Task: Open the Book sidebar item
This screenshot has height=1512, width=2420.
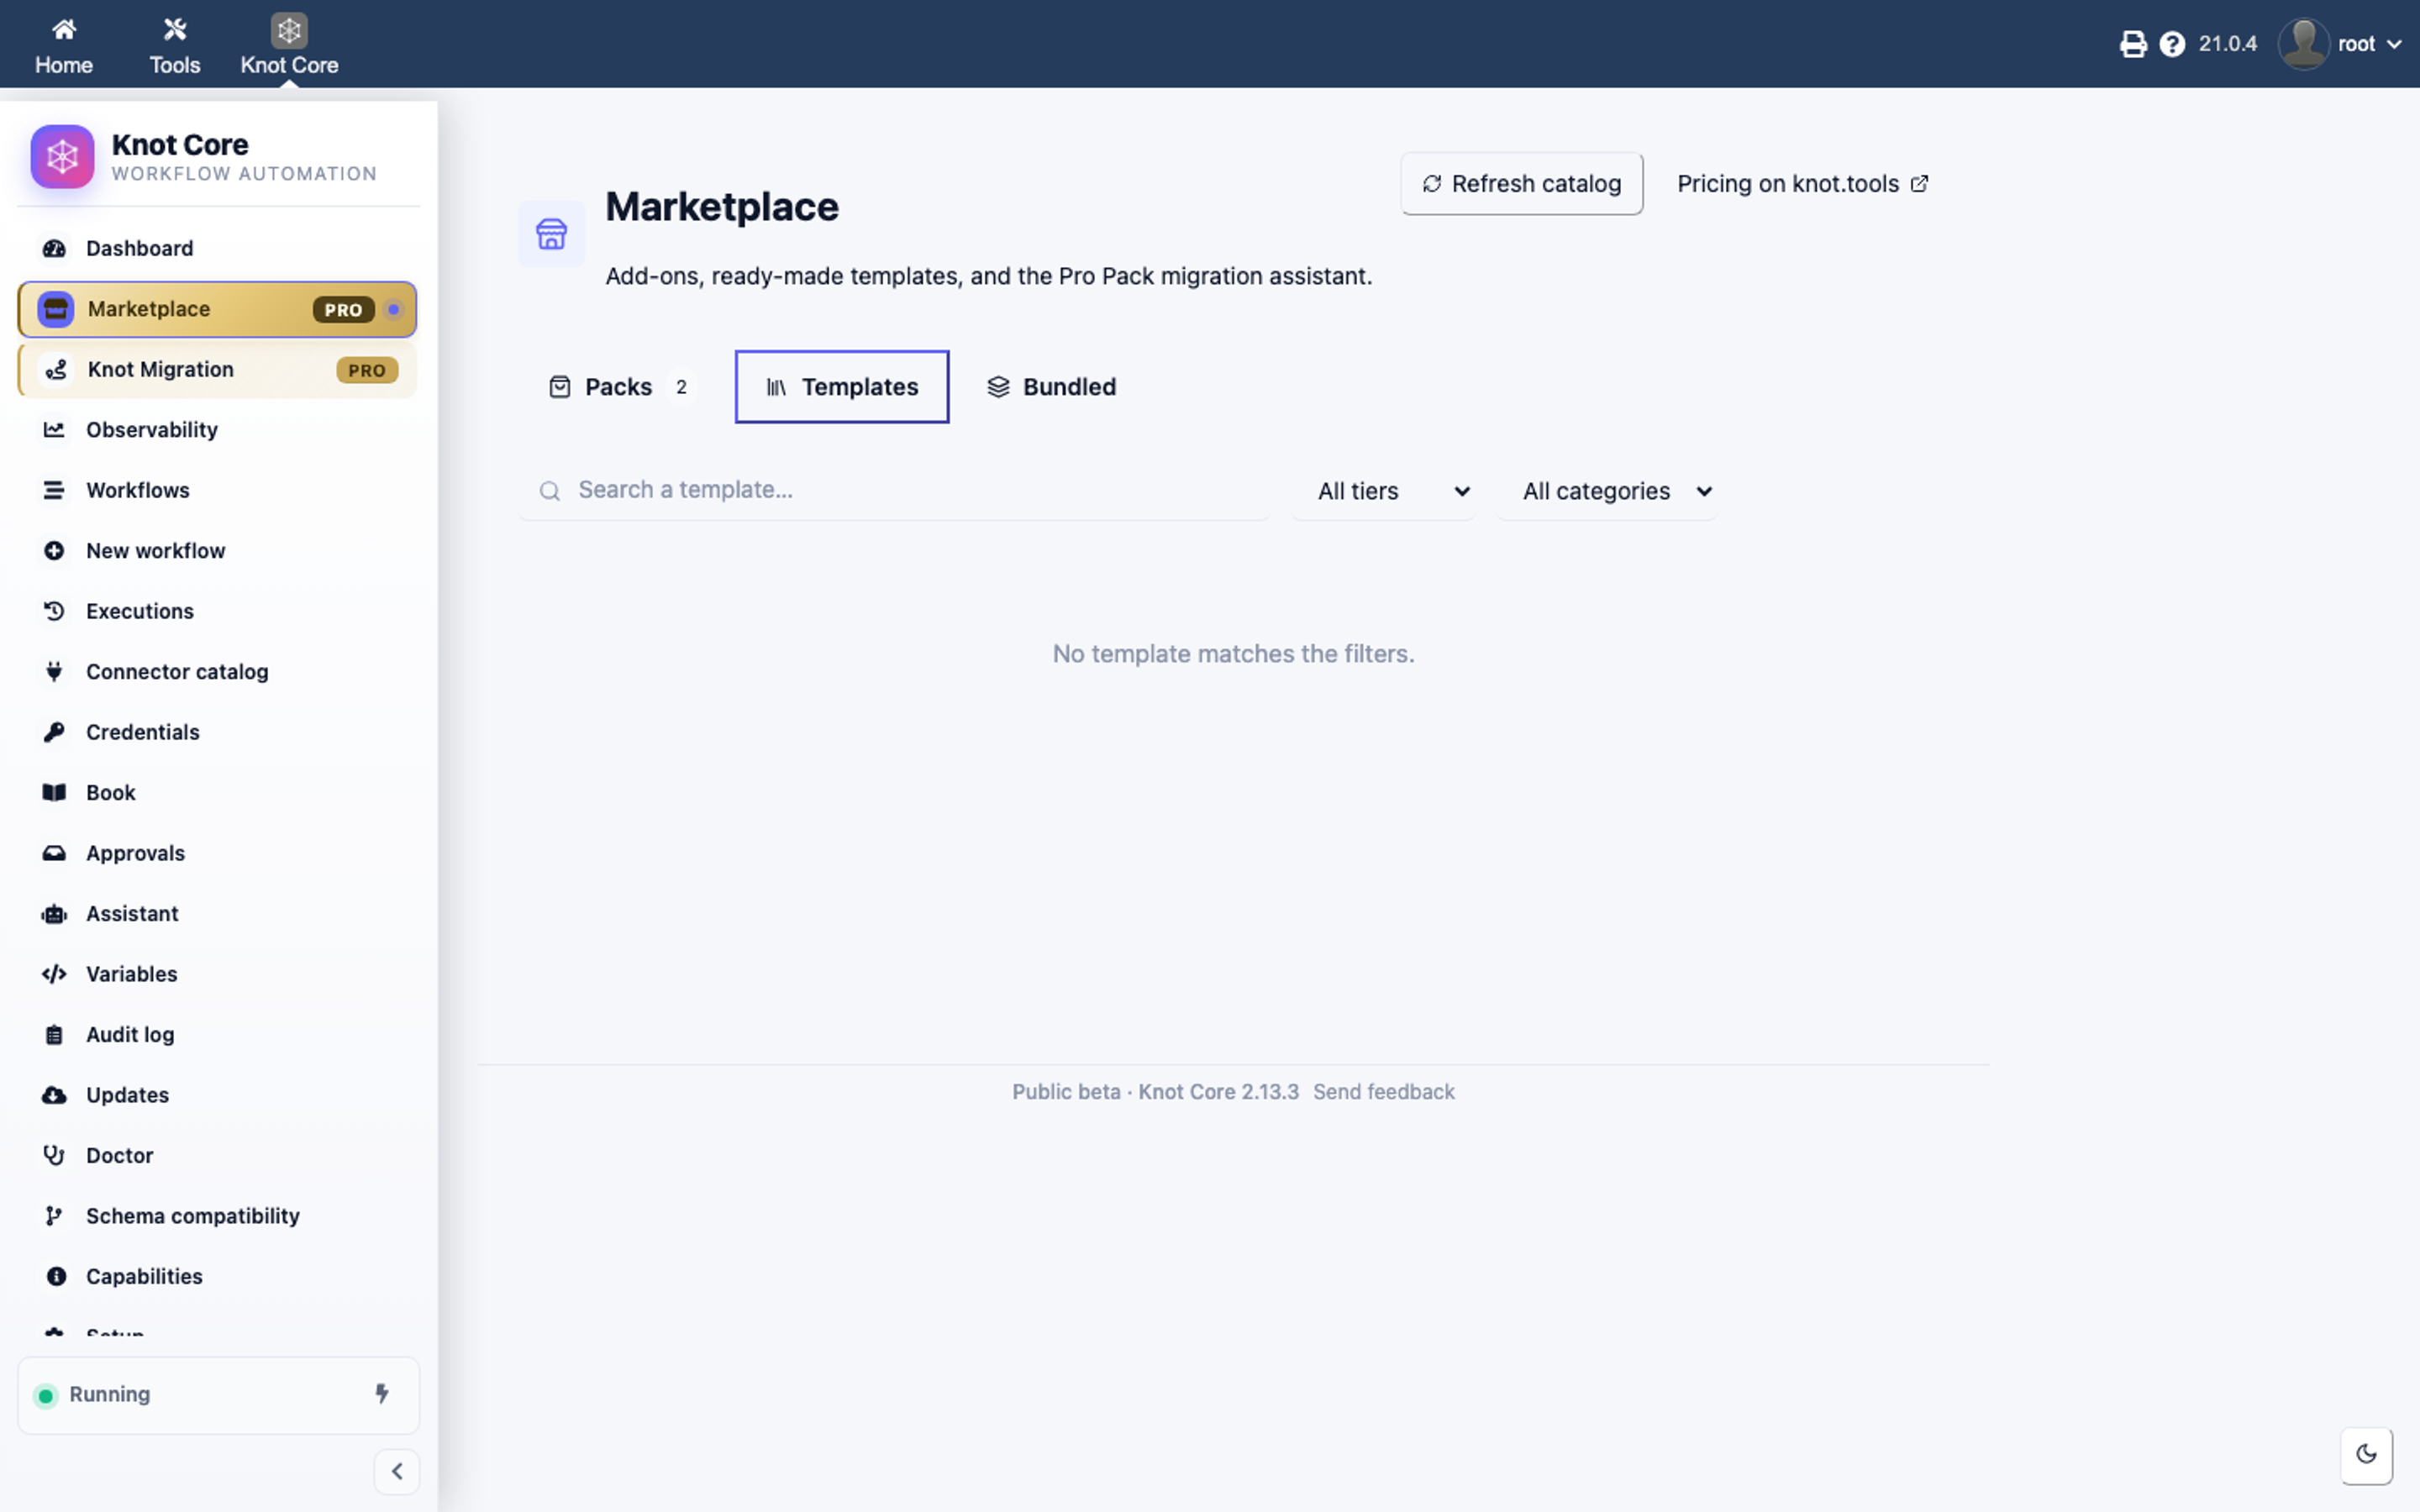Action: (x=217, y=793)
